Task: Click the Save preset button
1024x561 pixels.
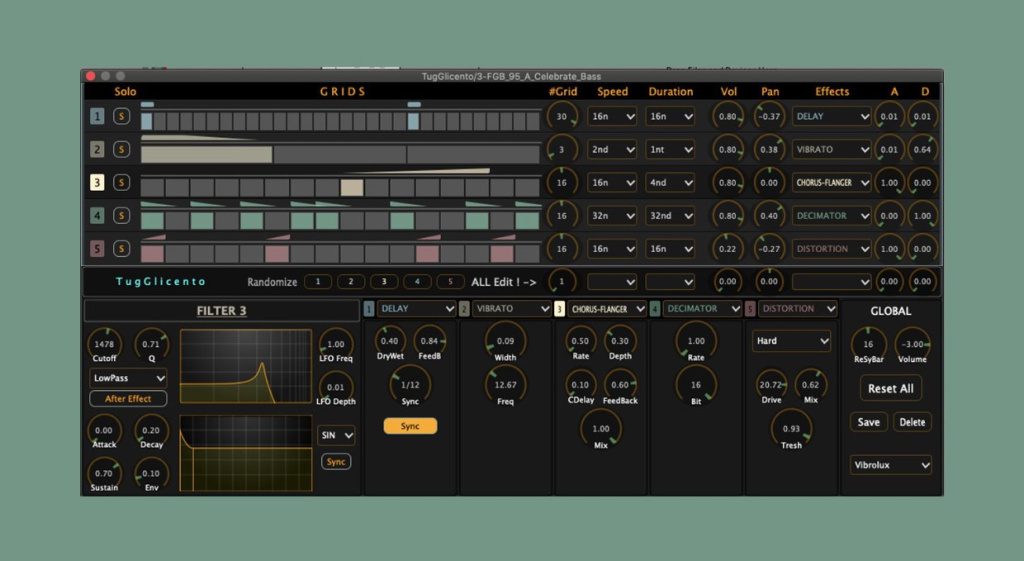Action: 868,422
